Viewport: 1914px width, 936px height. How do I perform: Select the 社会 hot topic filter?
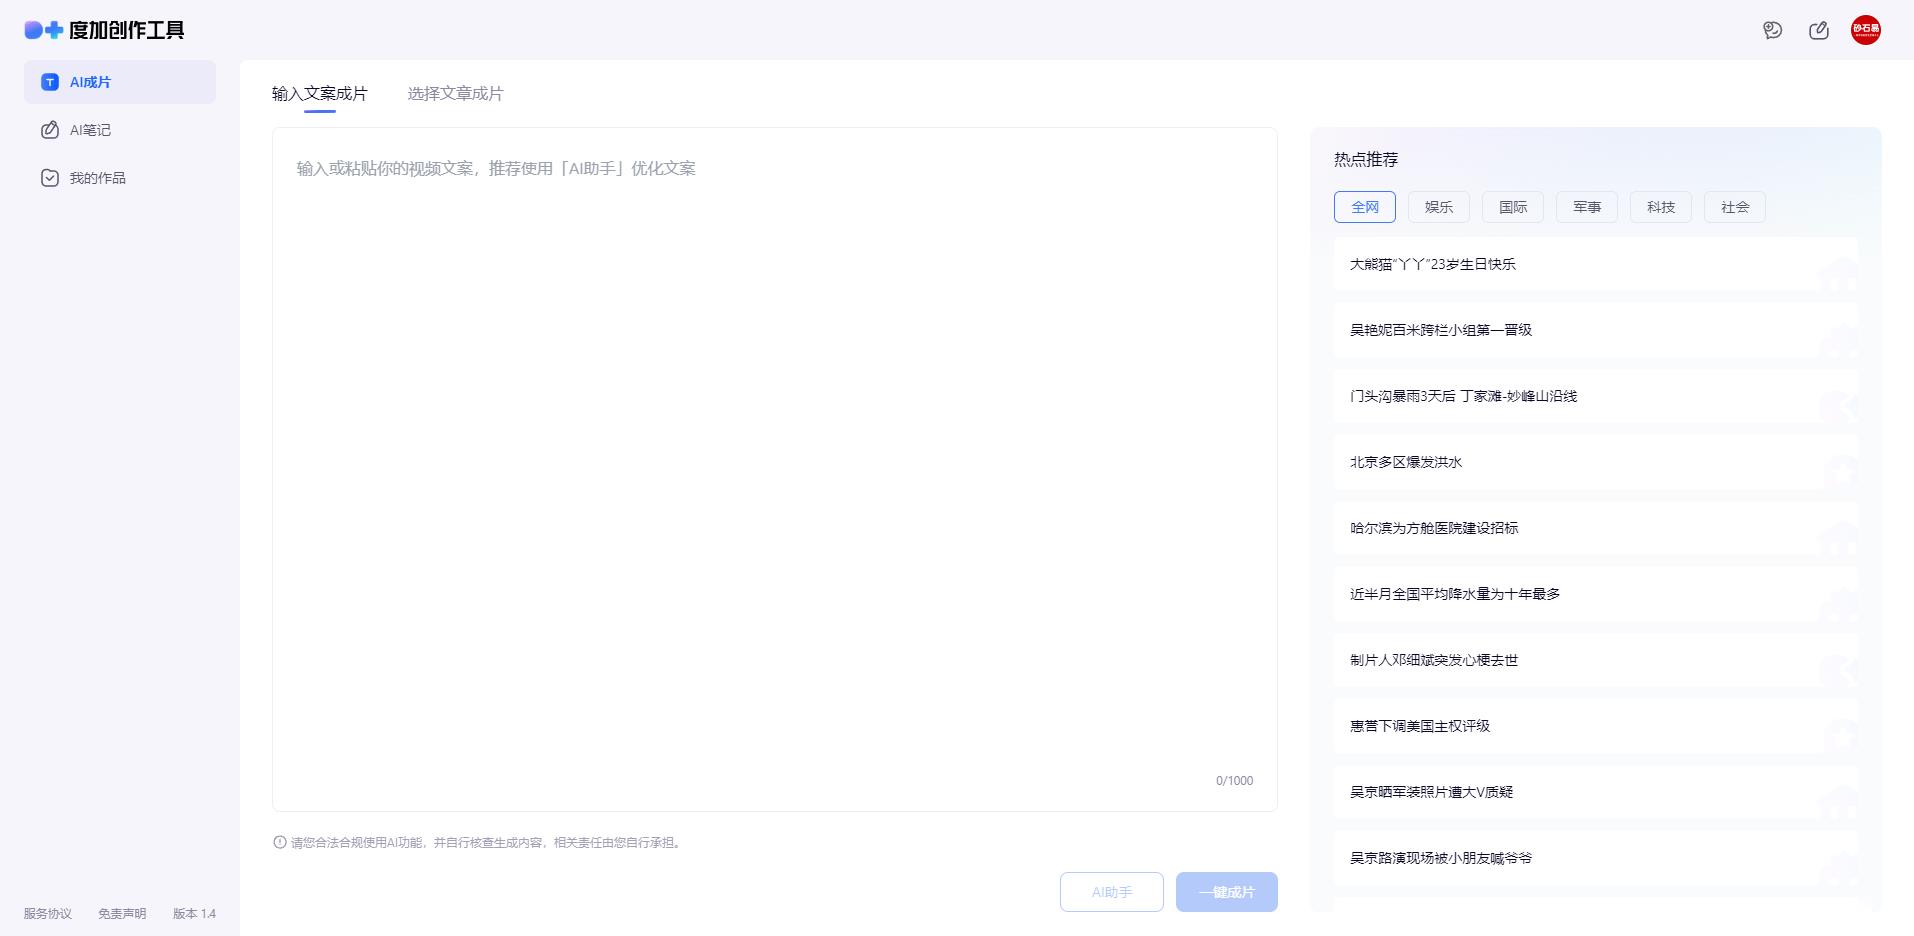[1734, 207]
